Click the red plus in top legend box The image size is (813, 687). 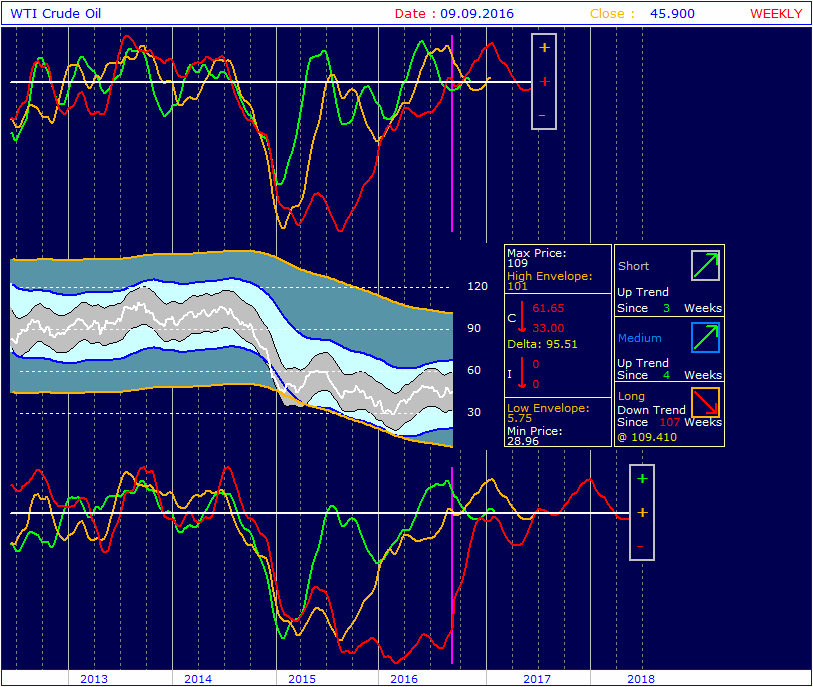[544, 82]
